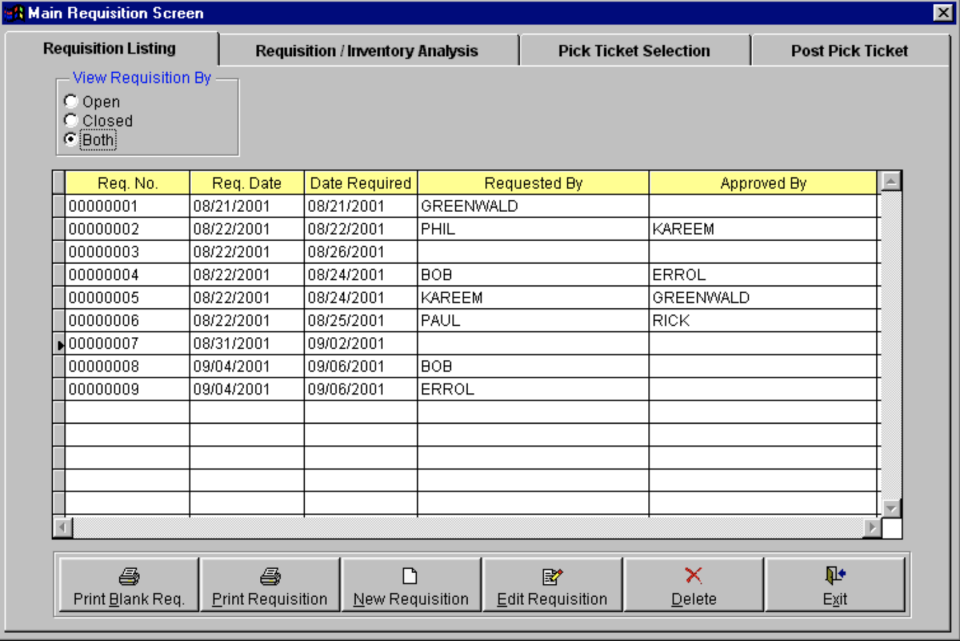The width and height of the screenshot is (960, 641).
Task: Switch to the Post Pick Ticket tab
Action: coord(849,50)
